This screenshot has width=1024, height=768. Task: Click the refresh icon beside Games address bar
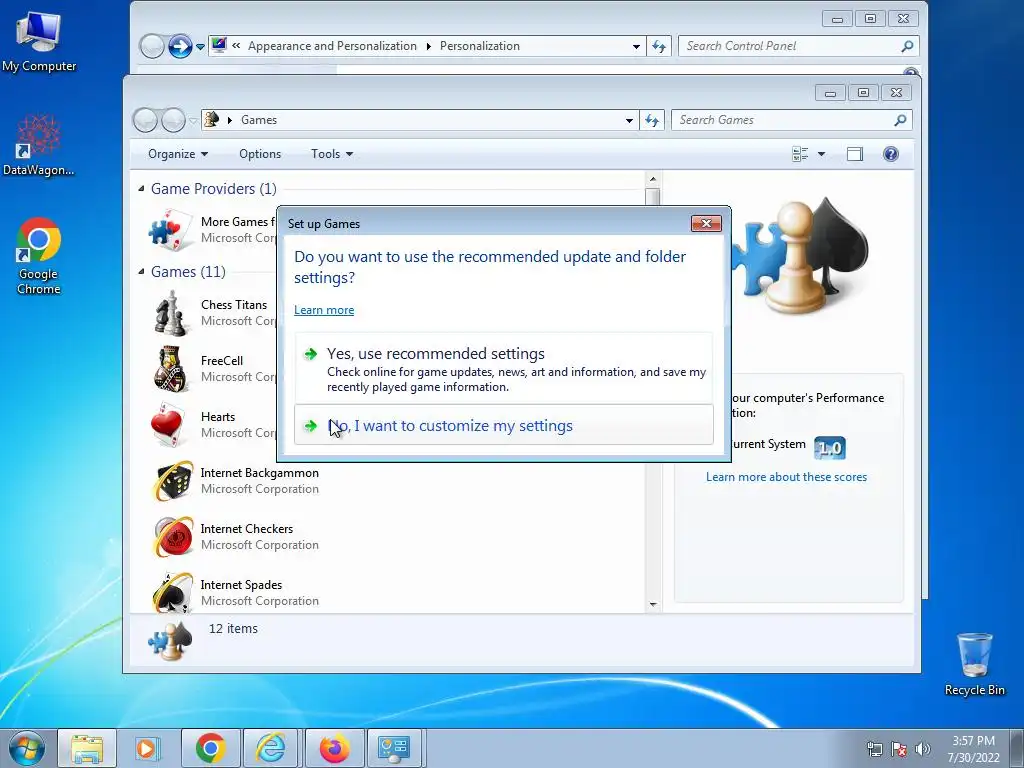652,120
